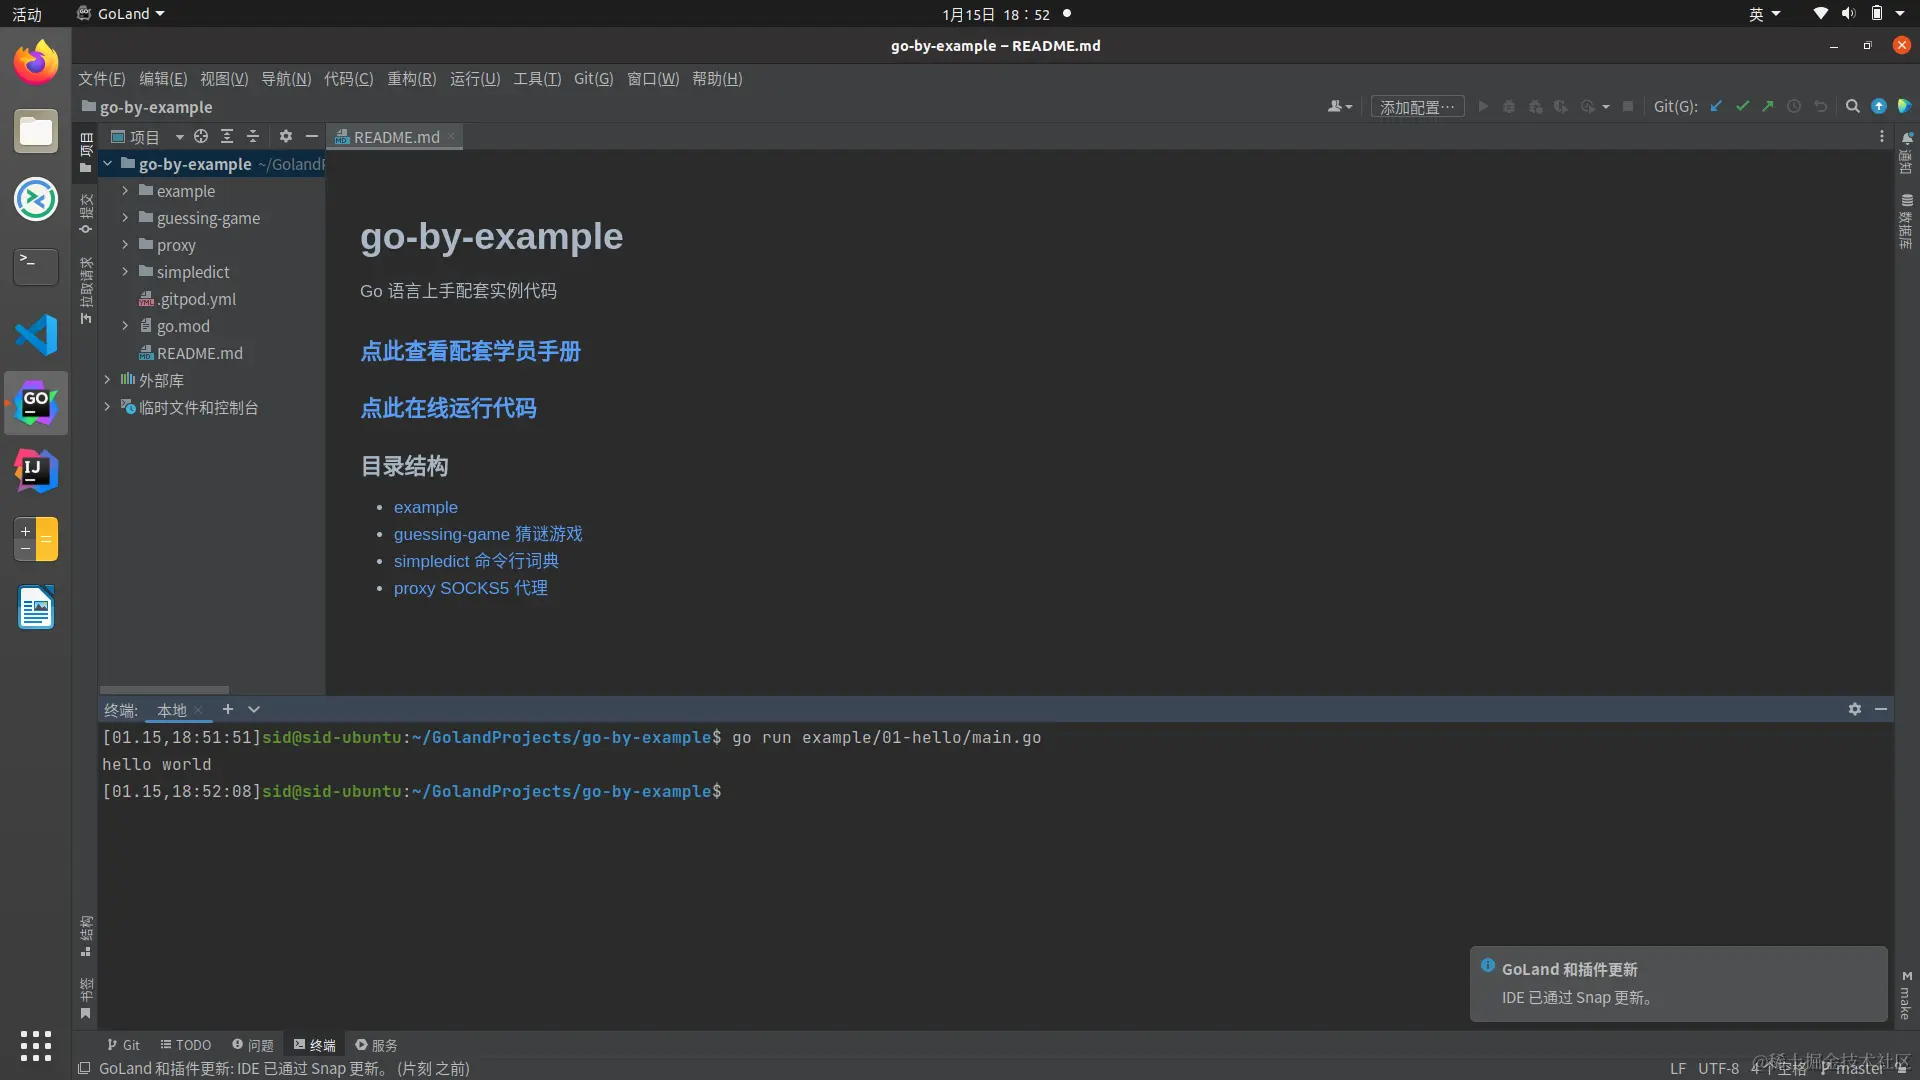Open the 项目 view dropdown arrow
Screen dimensions: 1920x1080
click(179, 137)
